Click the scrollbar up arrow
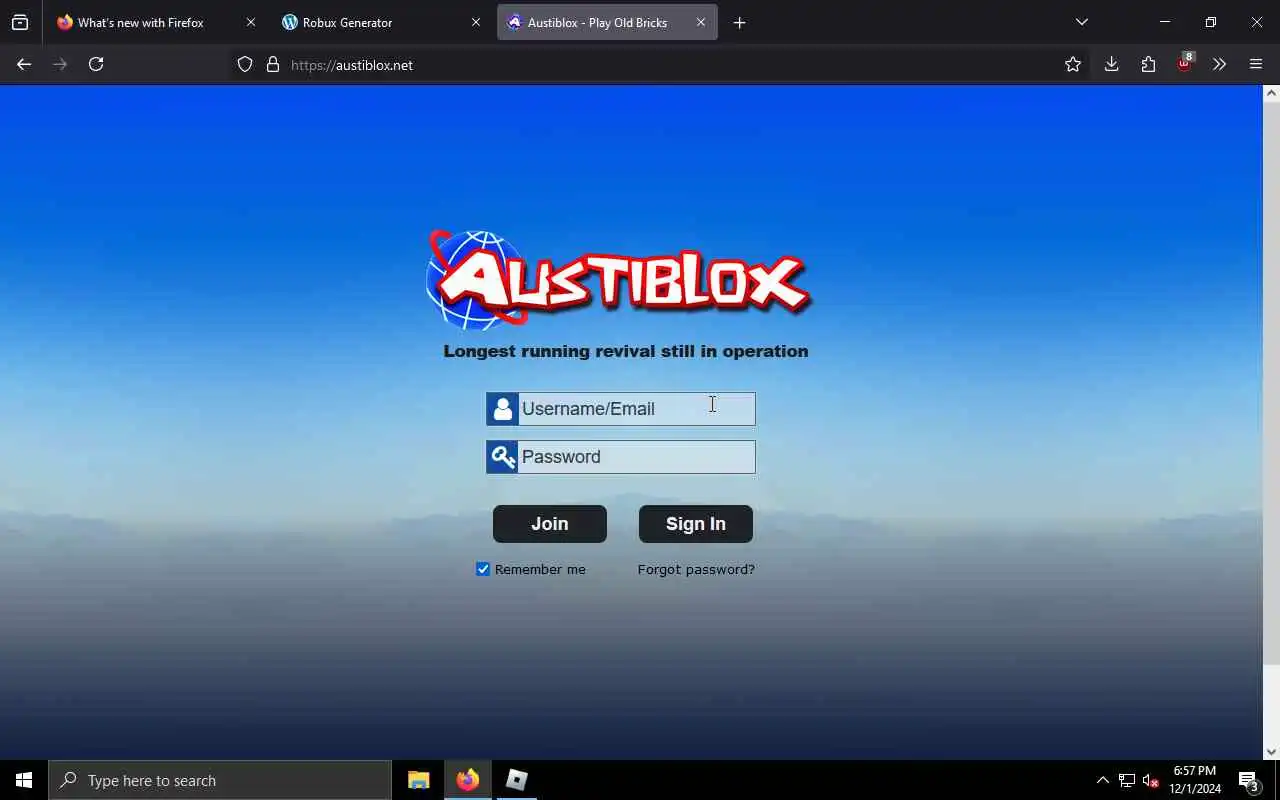Image resolution: width=1280 pixels, height=800 pixels. [x=1271, y=93]
